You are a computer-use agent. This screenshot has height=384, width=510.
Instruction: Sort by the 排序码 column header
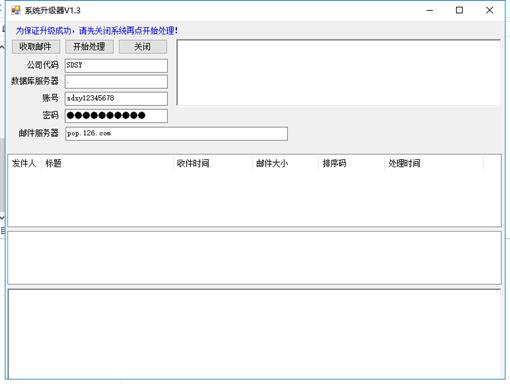tap(351, 163)
